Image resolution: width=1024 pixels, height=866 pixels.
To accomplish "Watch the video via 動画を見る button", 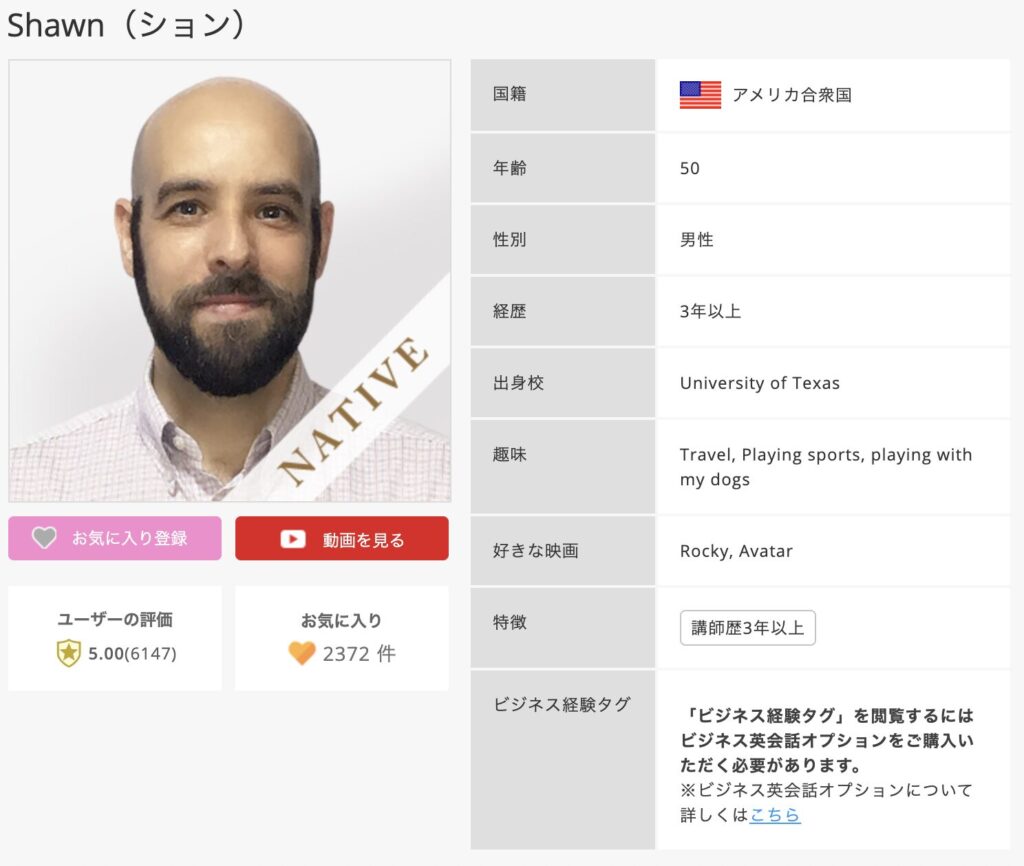I will click(x=342, y=538).
